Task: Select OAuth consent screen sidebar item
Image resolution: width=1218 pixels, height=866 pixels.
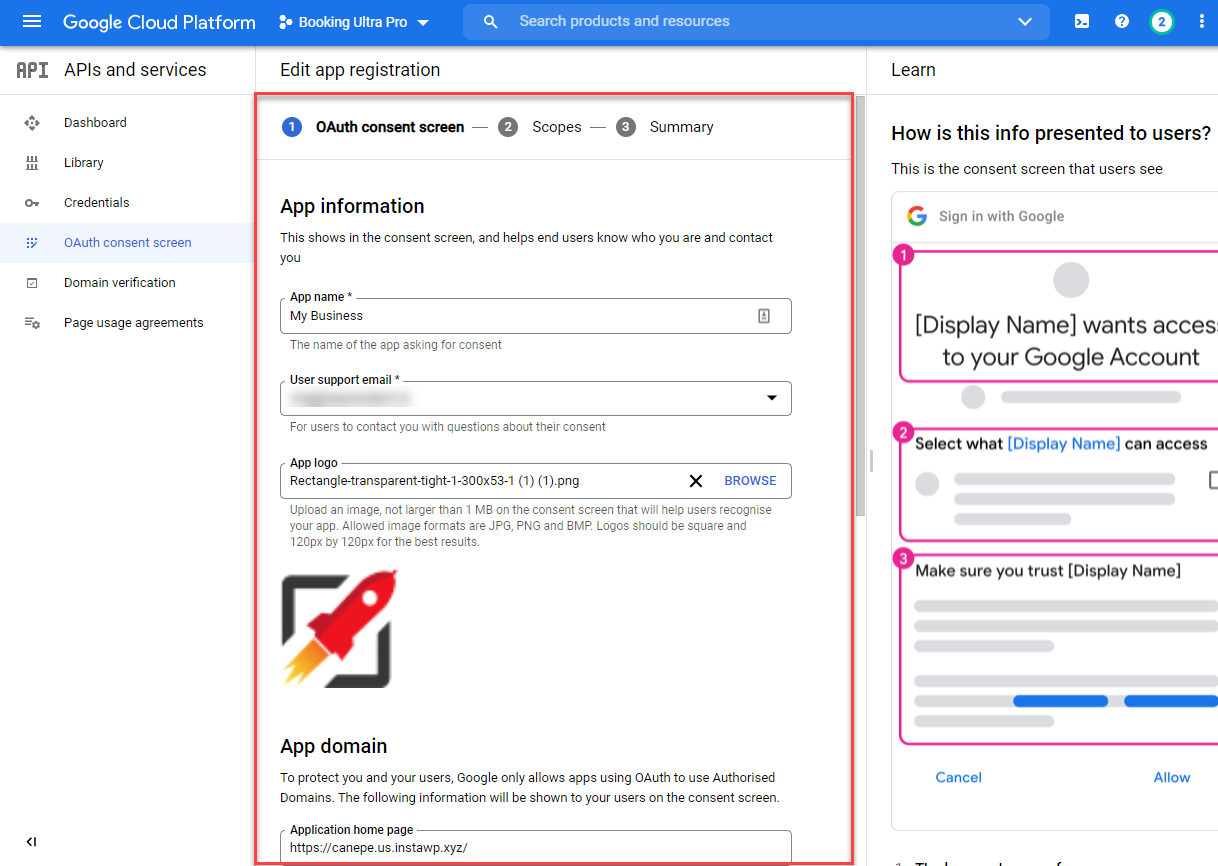Action: tap(127, 243)
